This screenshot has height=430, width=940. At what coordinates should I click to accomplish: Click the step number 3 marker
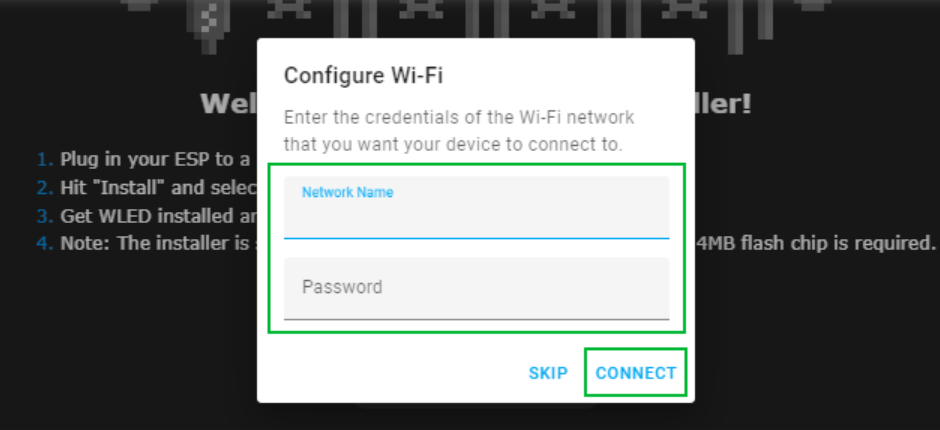point(43,215)
